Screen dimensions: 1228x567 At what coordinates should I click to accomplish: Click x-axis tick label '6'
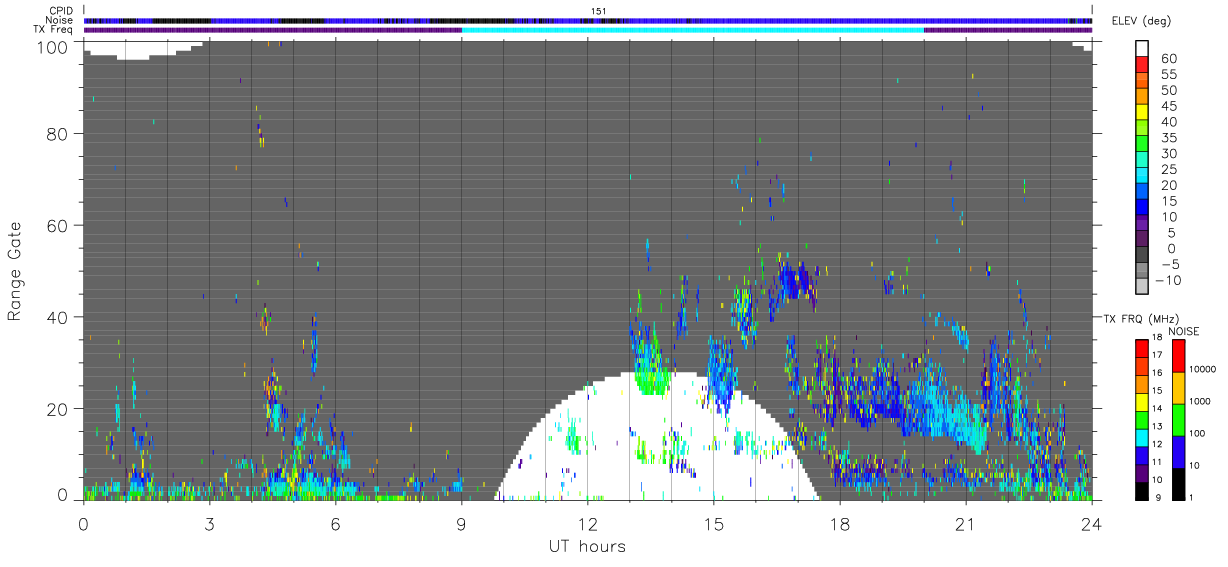pos(335,524)
